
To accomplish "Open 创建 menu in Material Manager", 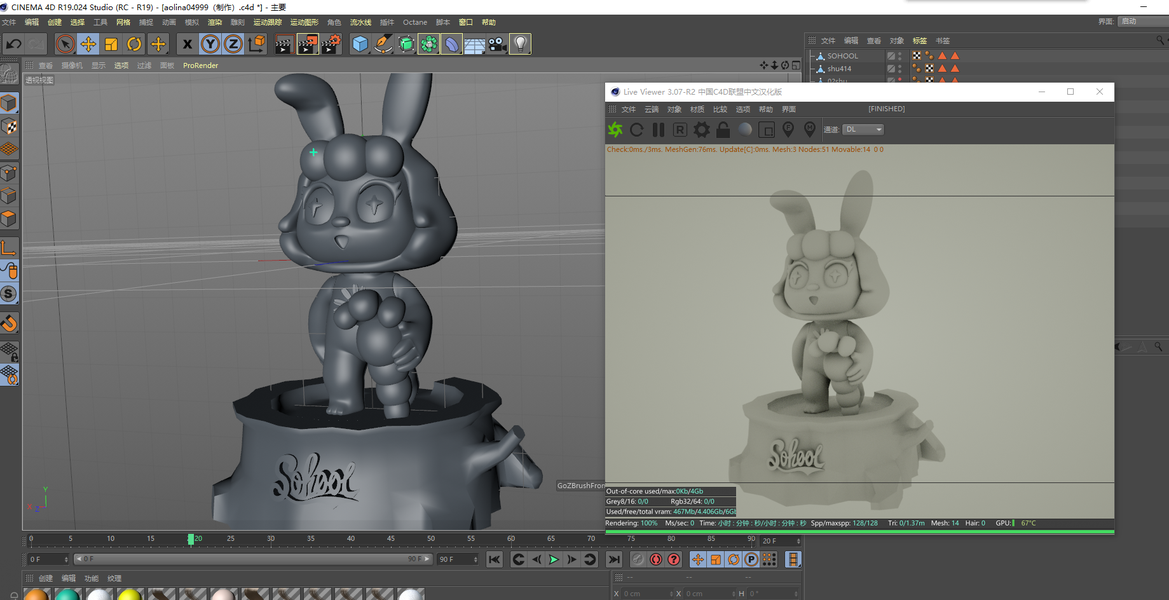I will (45, 578).
